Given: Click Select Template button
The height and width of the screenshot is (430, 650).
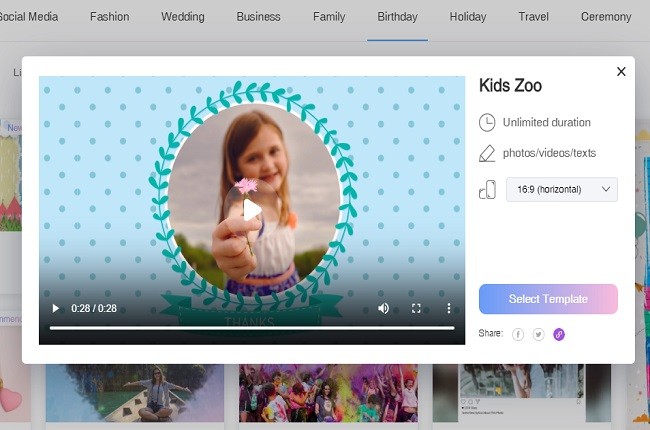Looking at the screenshot, I should click(547, 299).
